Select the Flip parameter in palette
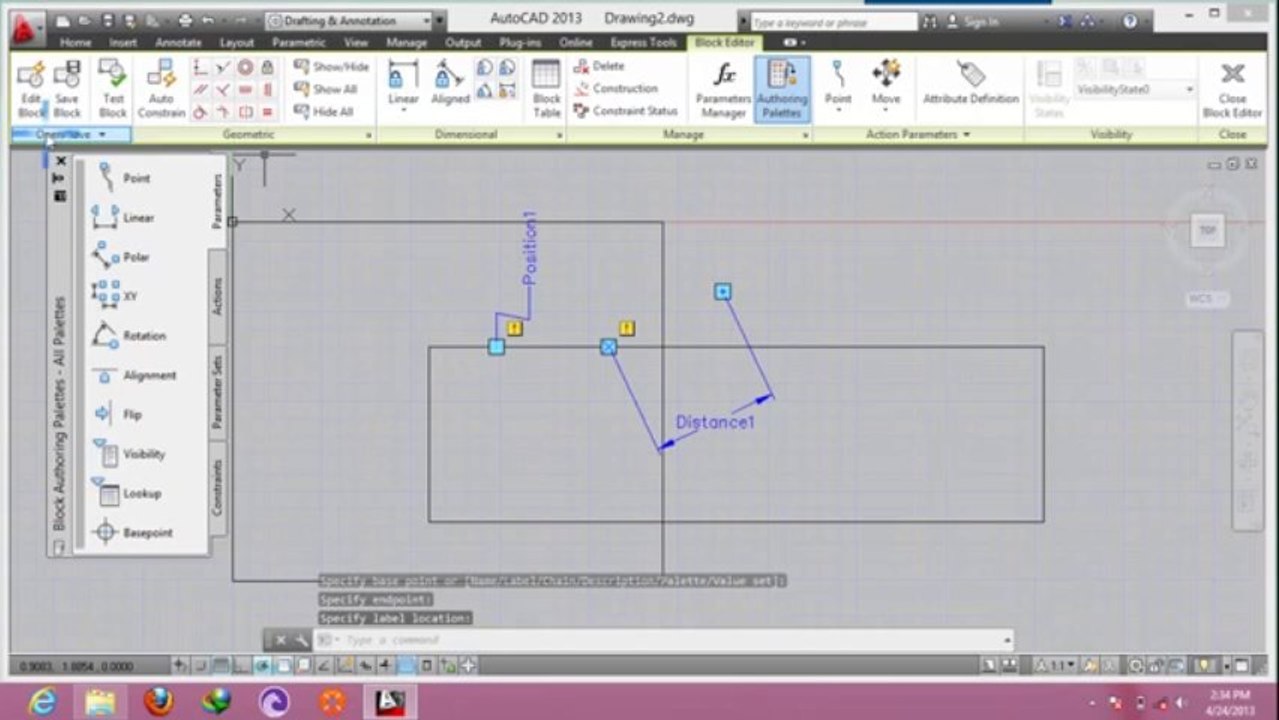 (x=120, y=414)
